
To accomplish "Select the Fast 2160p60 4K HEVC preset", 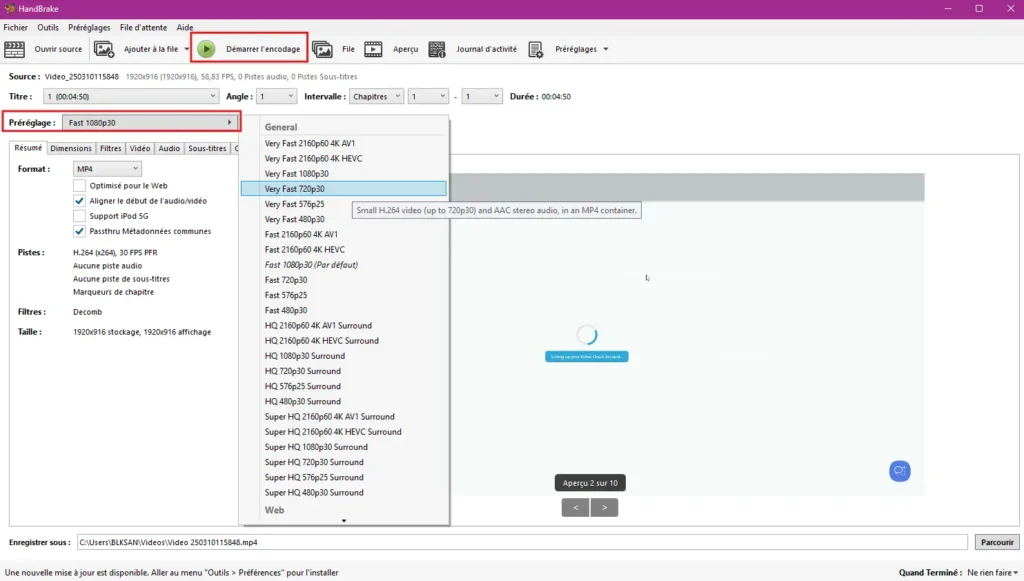I will tap(344, 249).
